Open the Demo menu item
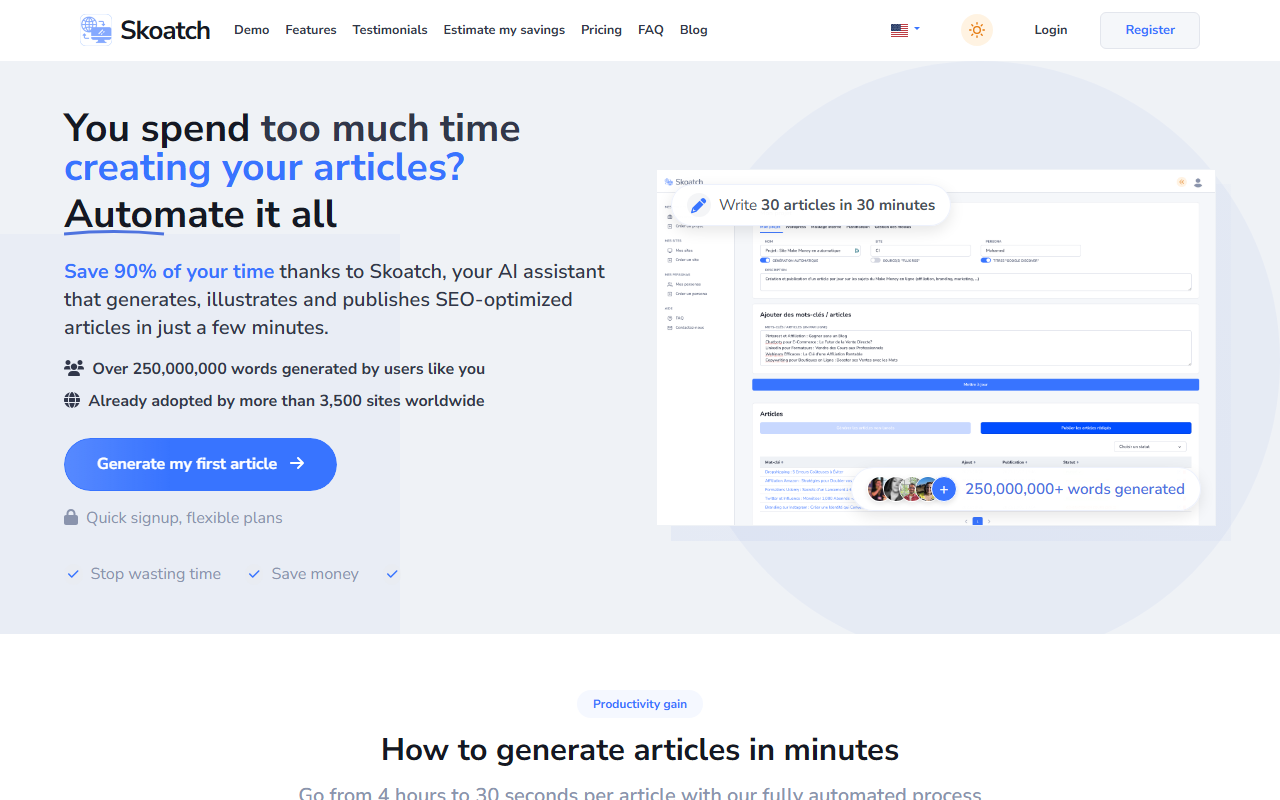 (x=251, y=30)
